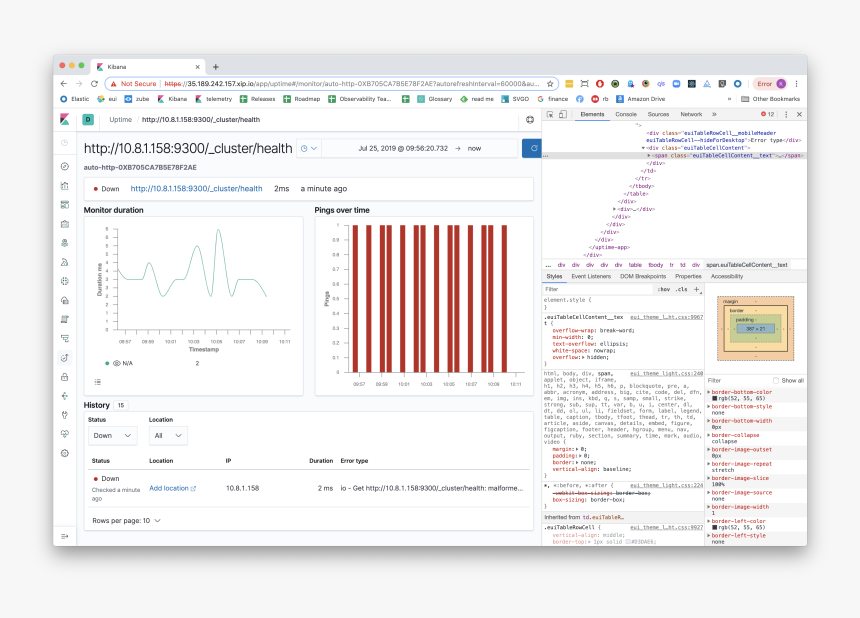Switch to the Network tab in DevTools
Screen dimensions: 860x618
691,115
